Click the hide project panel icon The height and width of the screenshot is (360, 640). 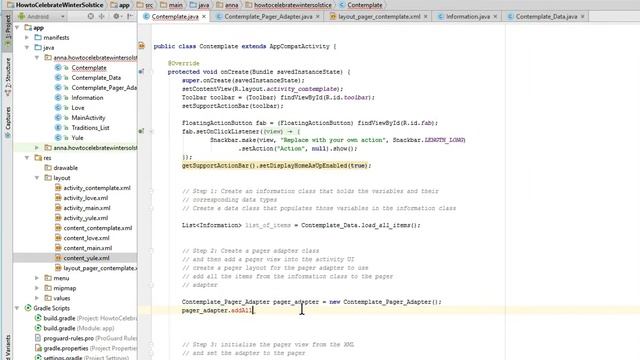tap(130, 16)
